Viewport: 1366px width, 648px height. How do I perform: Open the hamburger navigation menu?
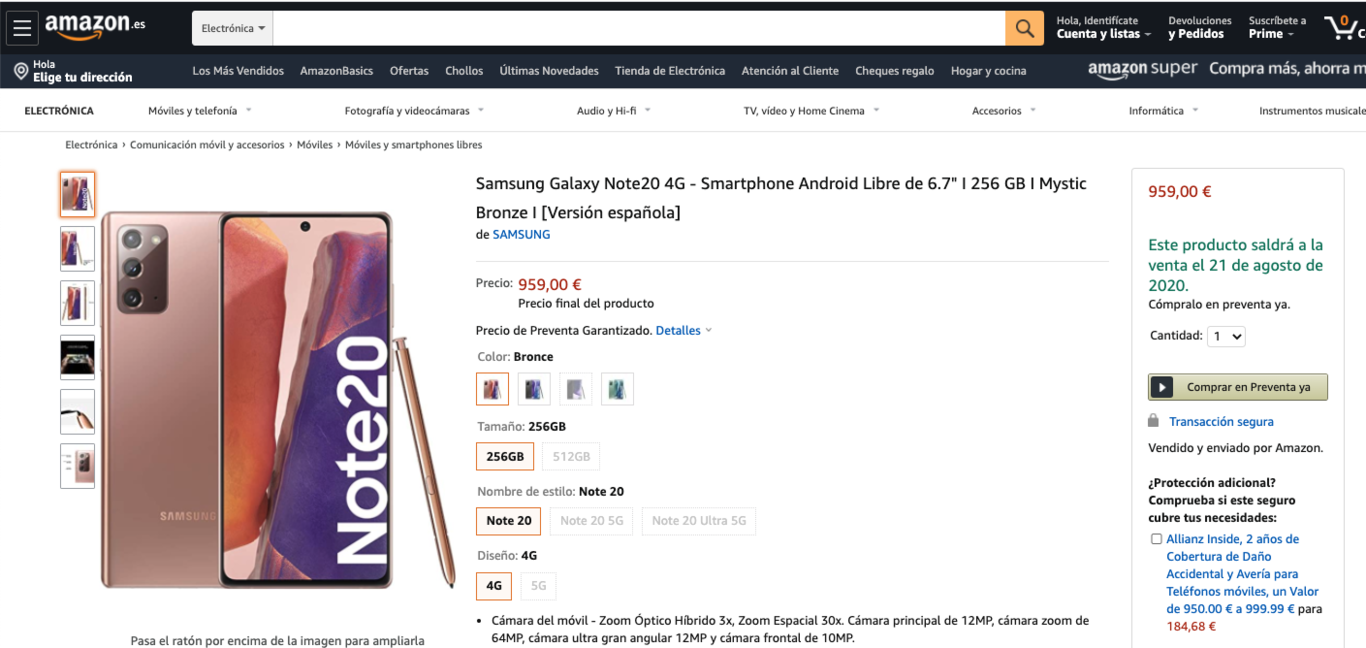(x=22, y=27)
